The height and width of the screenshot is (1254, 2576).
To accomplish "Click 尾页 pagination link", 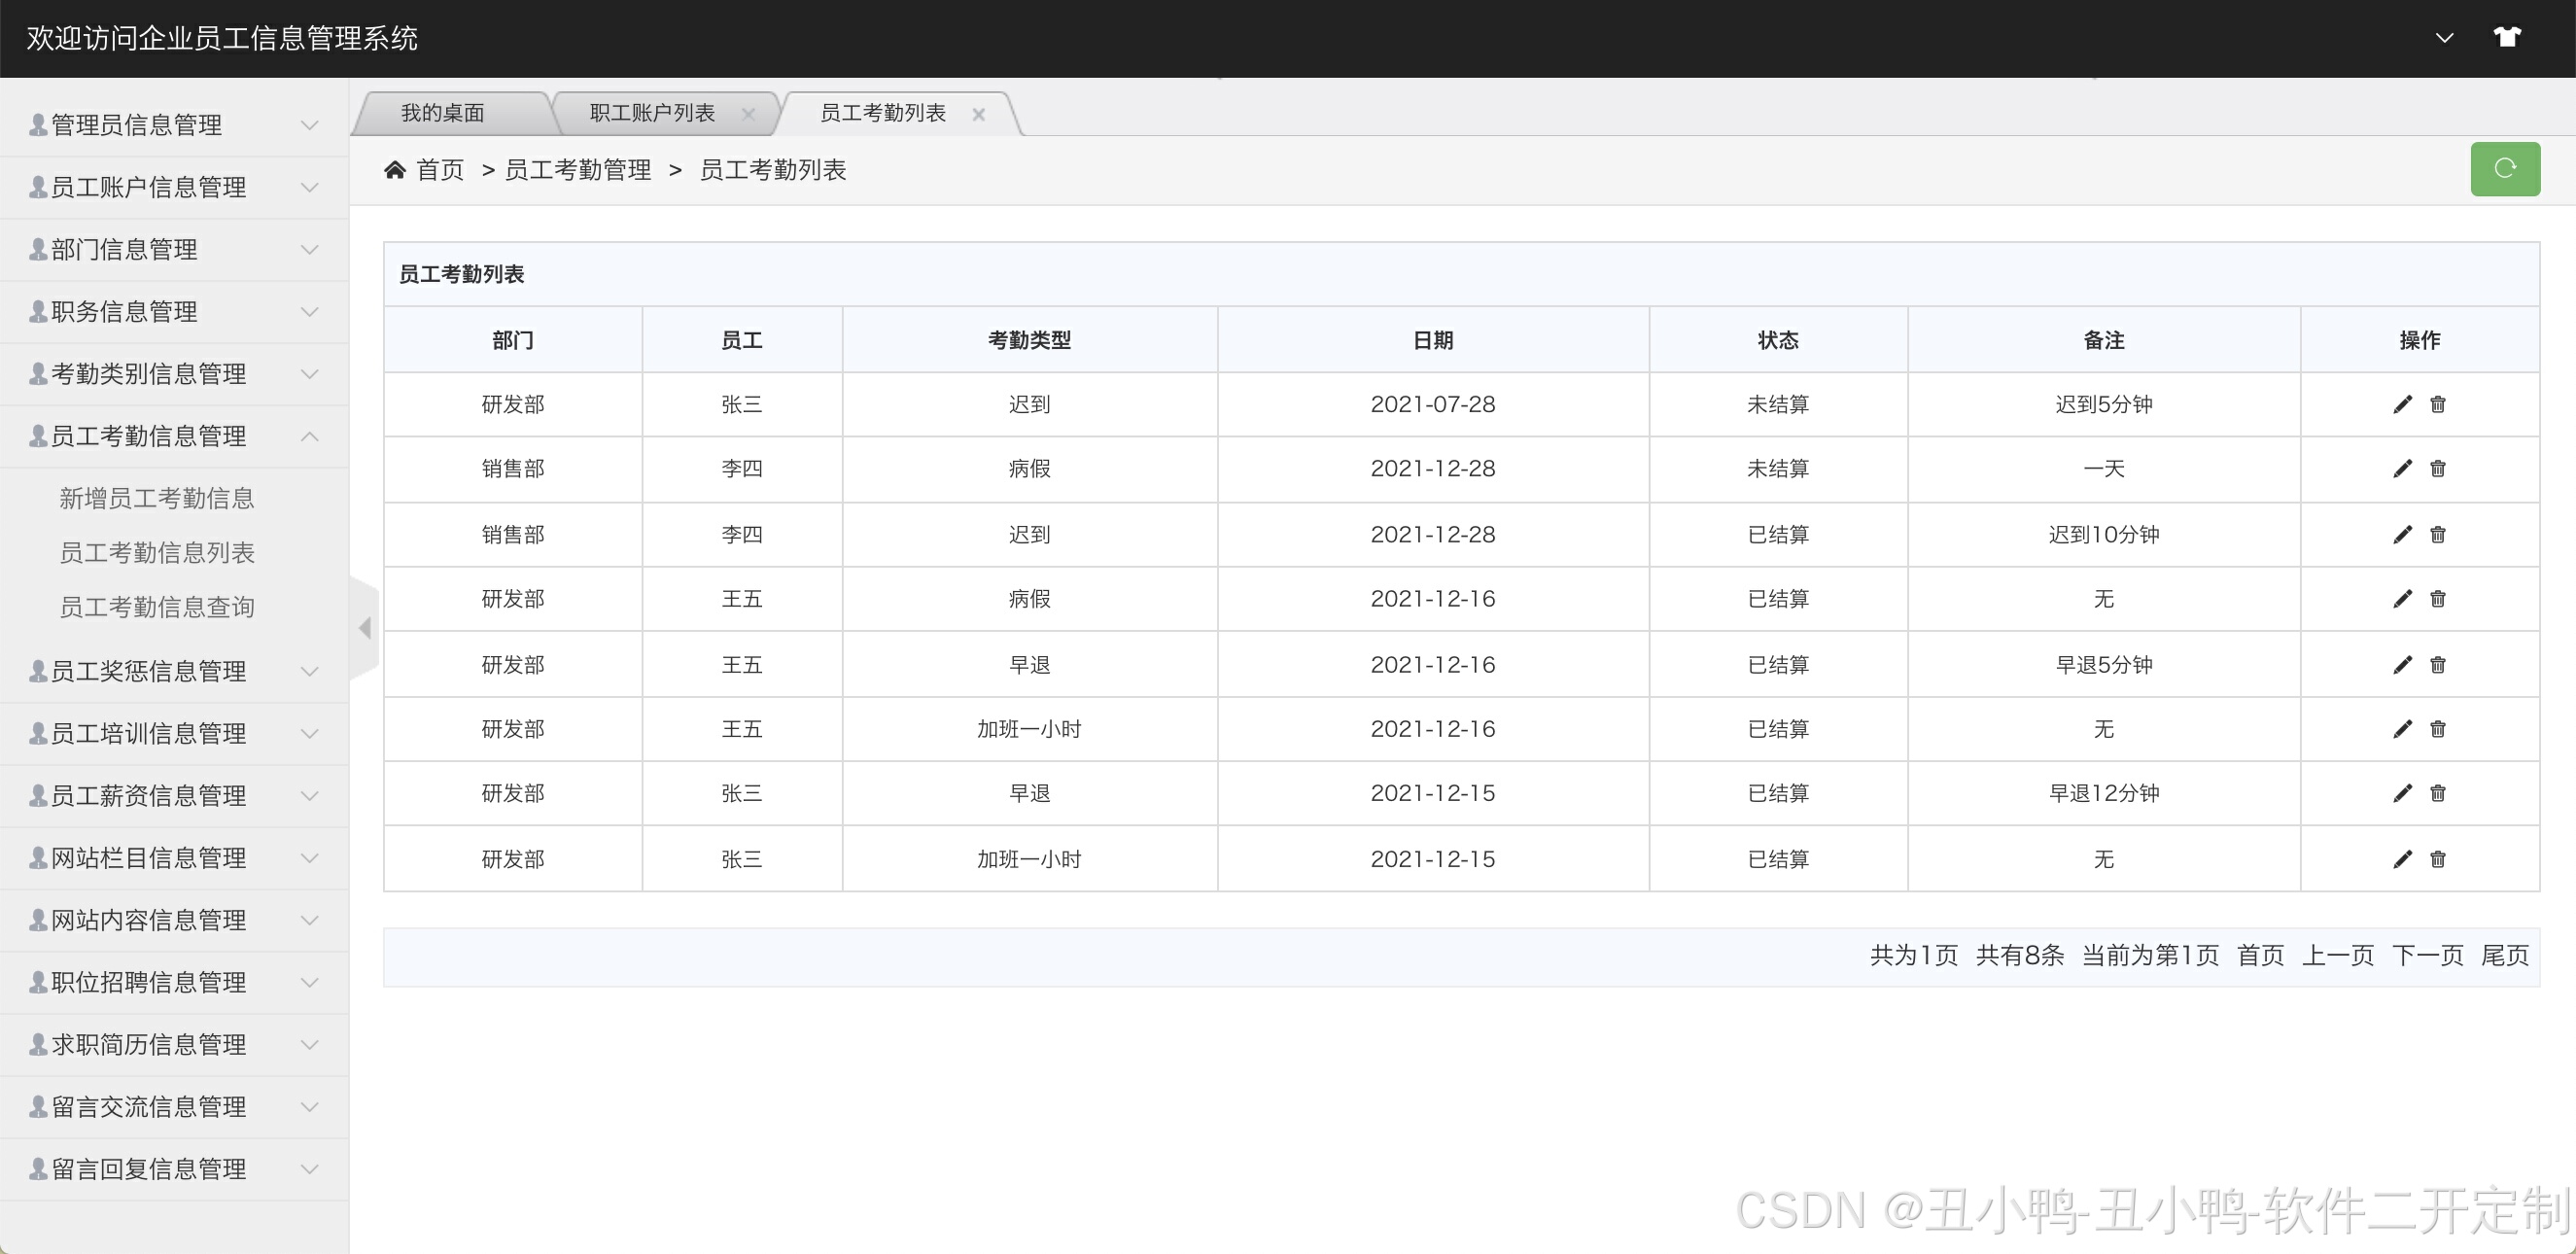I will 2504,956.
